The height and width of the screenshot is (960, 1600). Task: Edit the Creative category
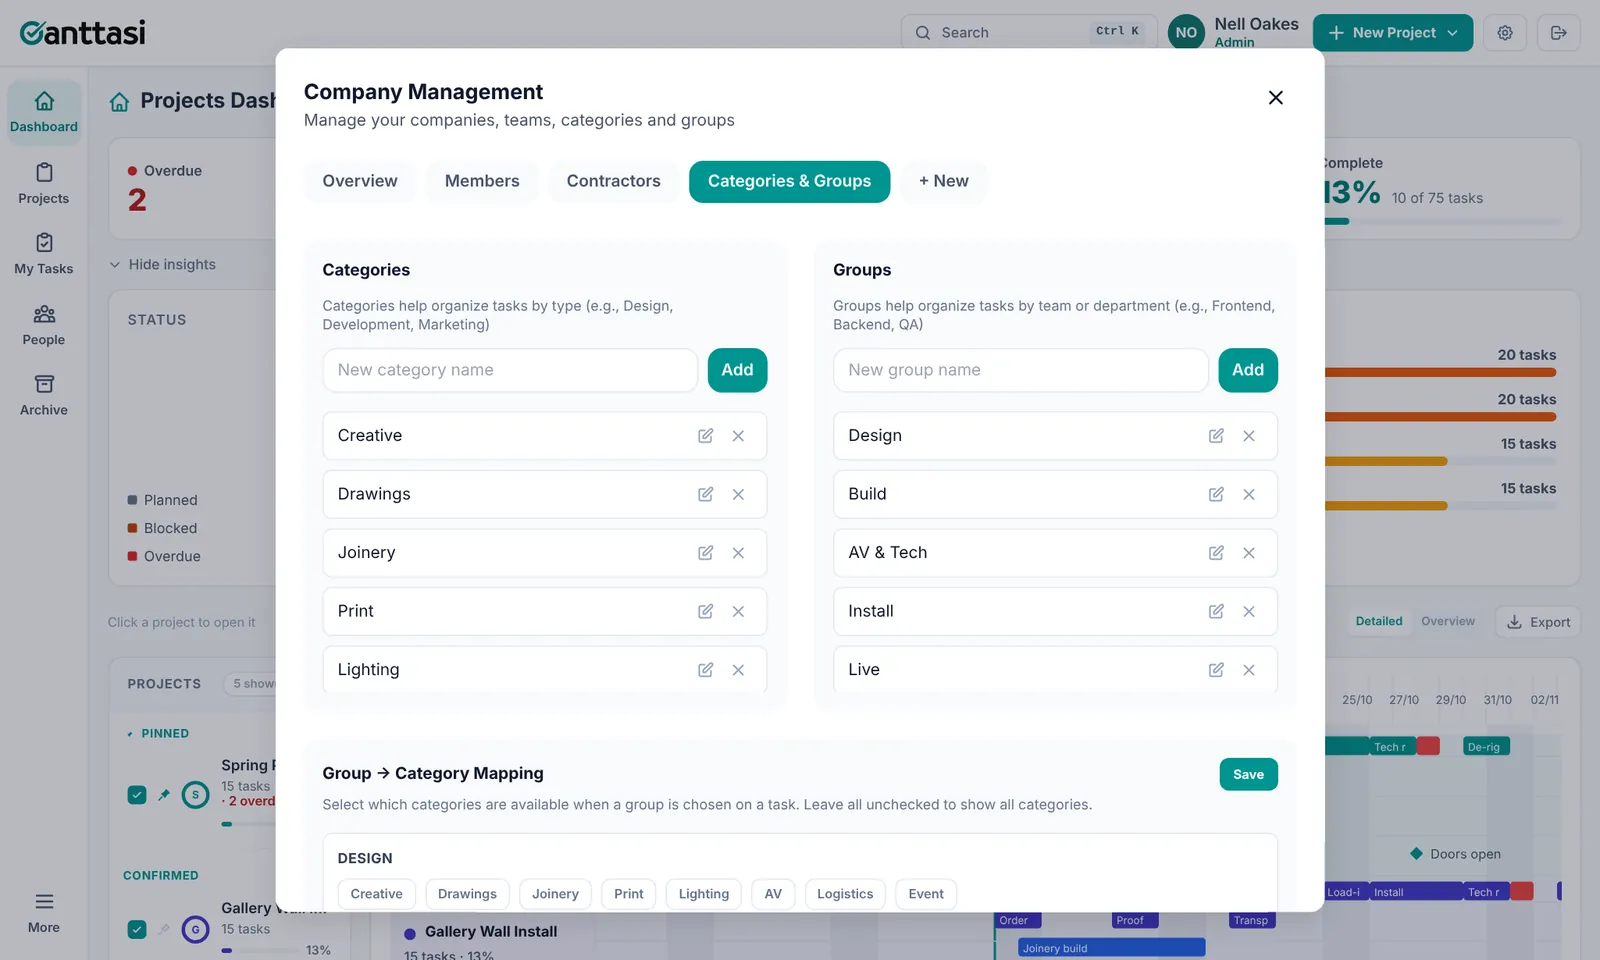[705, 436]
